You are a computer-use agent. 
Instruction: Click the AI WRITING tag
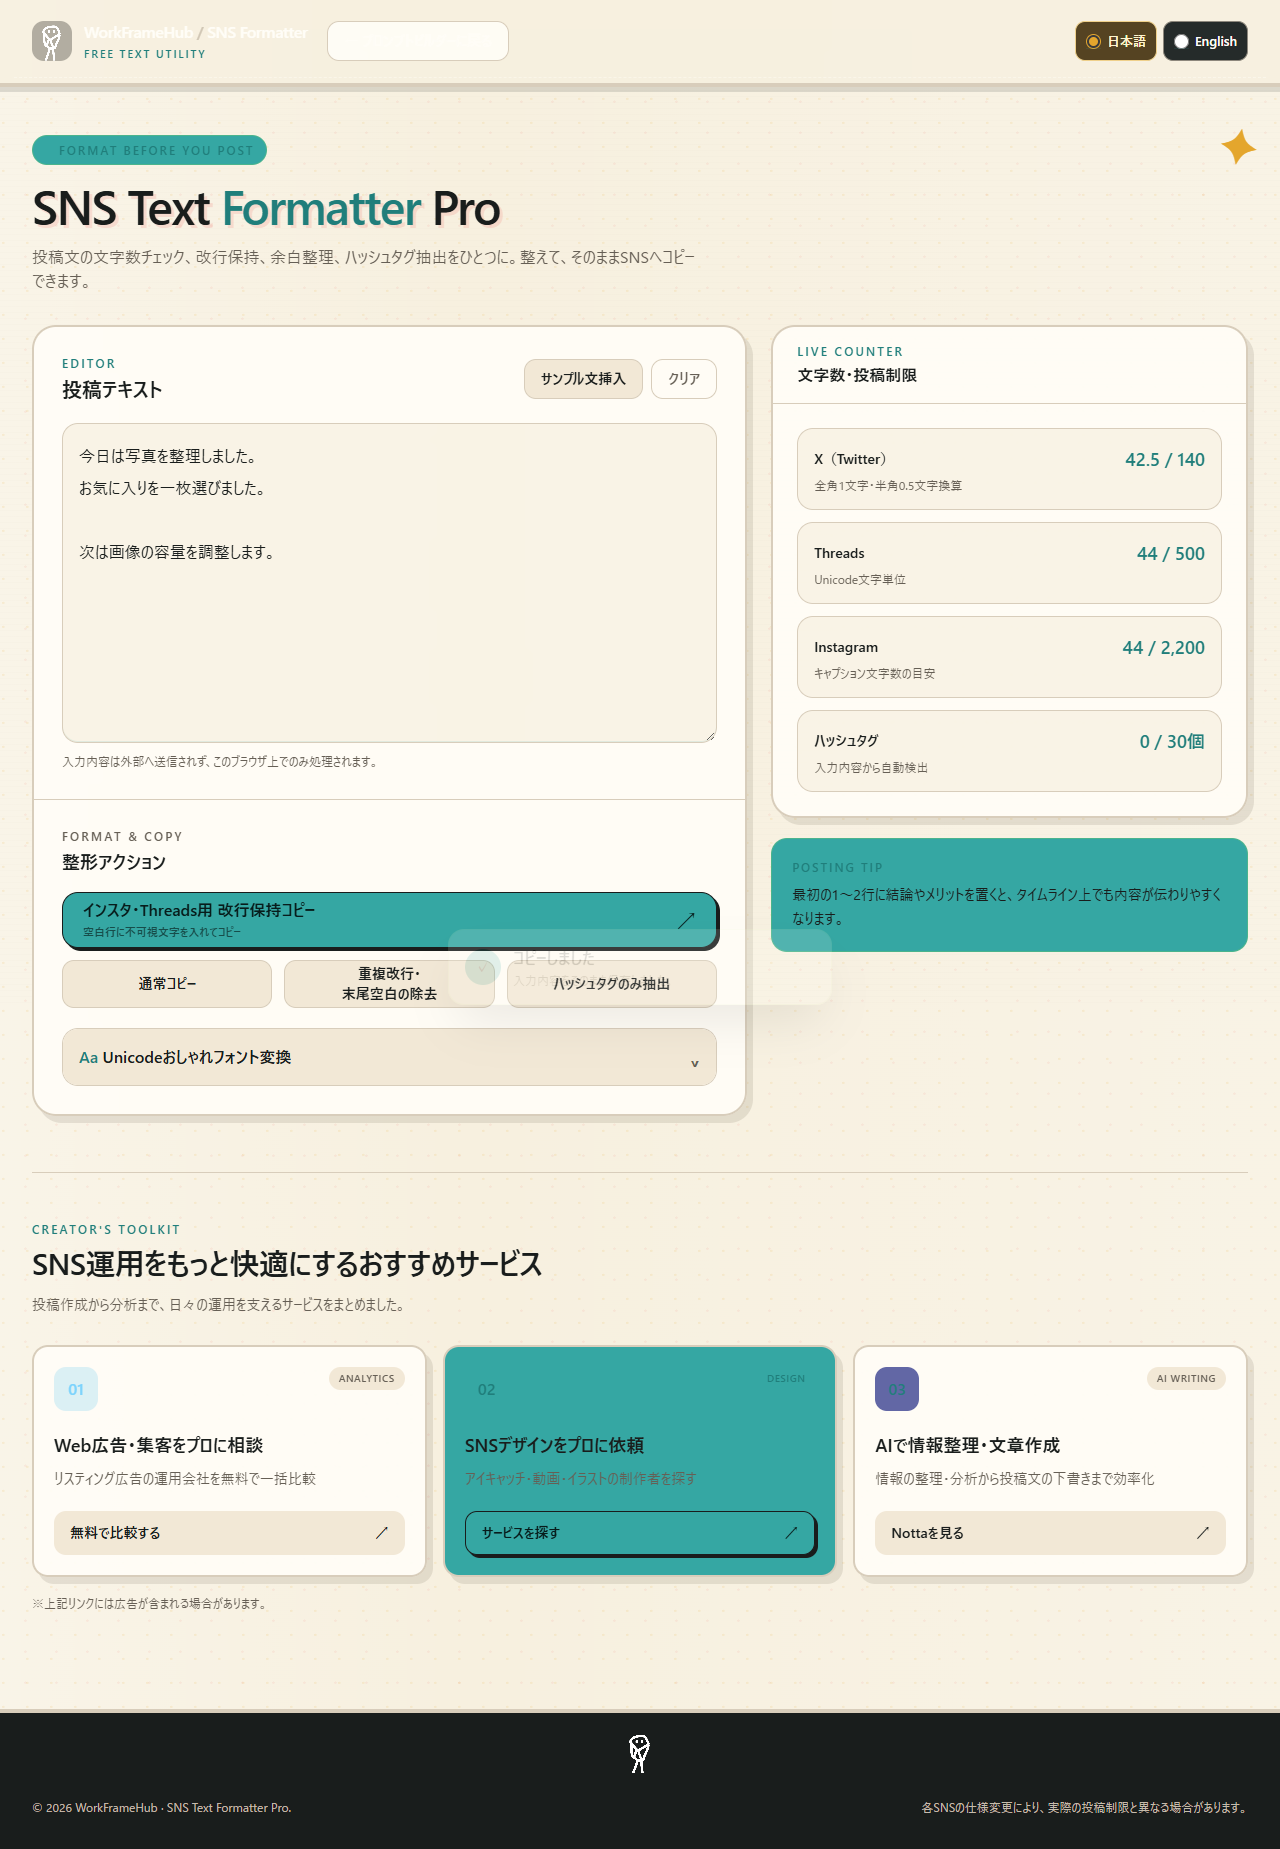[x=1186, y=1378]
